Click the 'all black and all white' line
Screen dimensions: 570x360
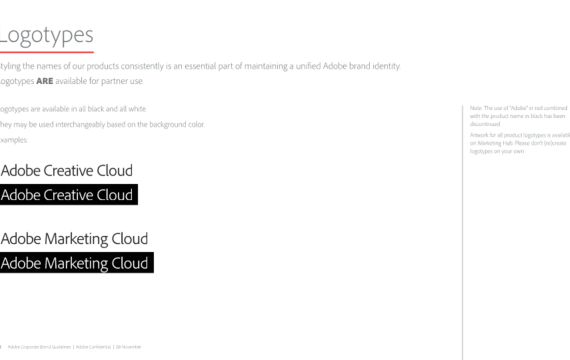point(73,109)
